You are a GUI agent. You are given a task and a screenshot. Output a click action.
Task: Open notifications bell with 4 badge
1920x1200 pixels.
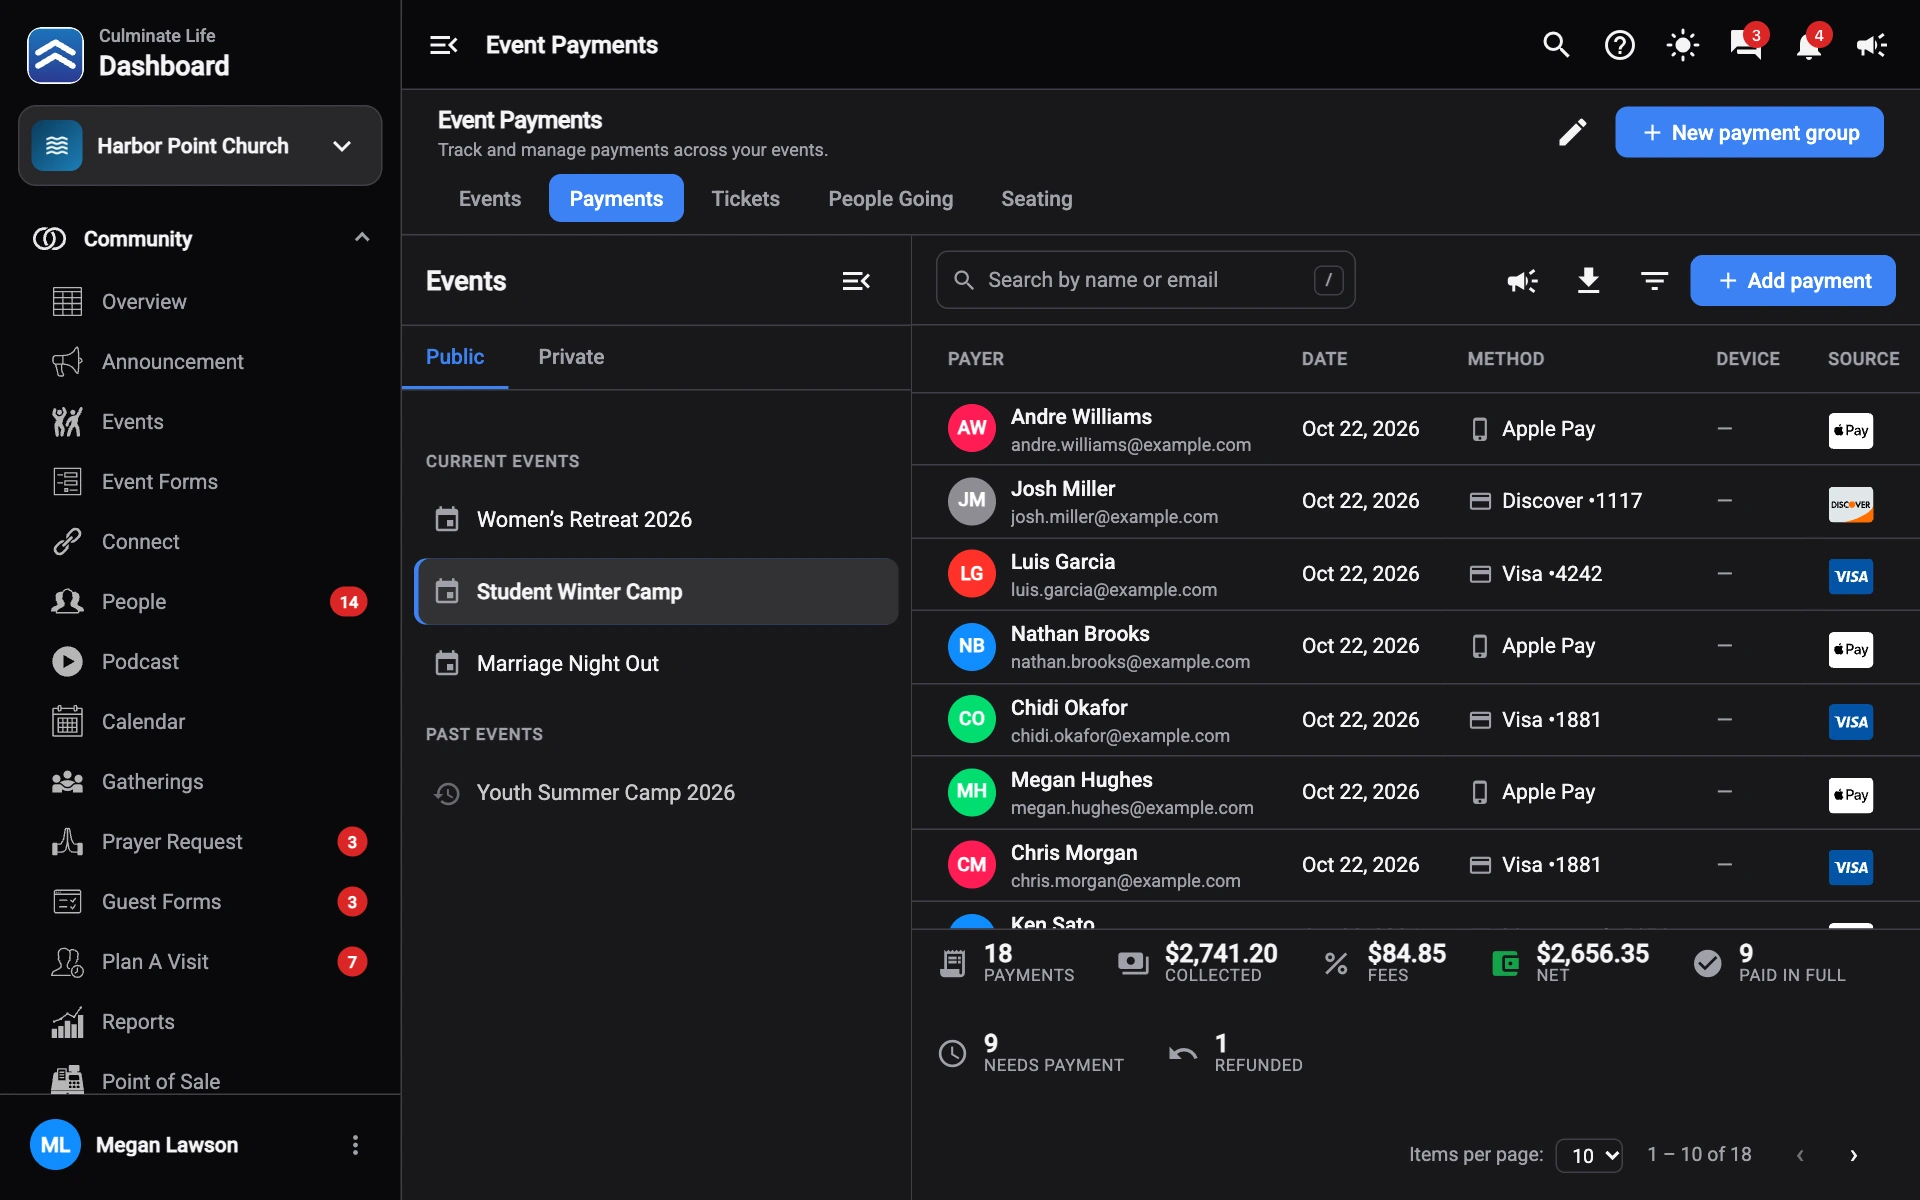pos(1809,45)
